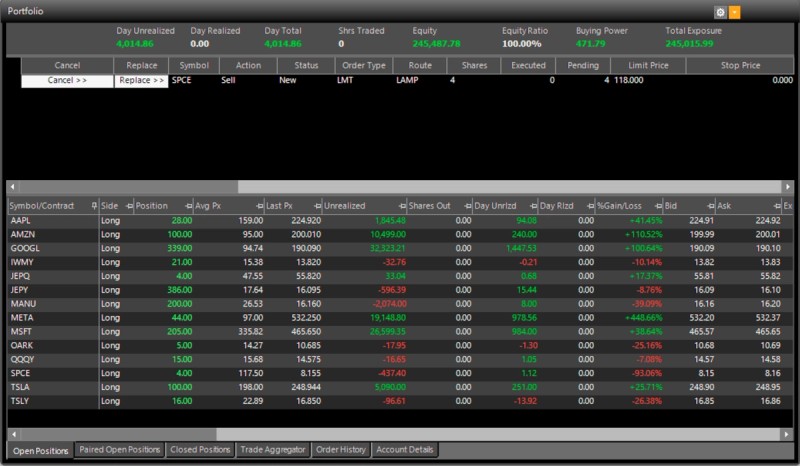The width and height of the screenshot is (800, 466).
Task: Toggle pin icon beside Avg Px header
Action: click(259, 206)
